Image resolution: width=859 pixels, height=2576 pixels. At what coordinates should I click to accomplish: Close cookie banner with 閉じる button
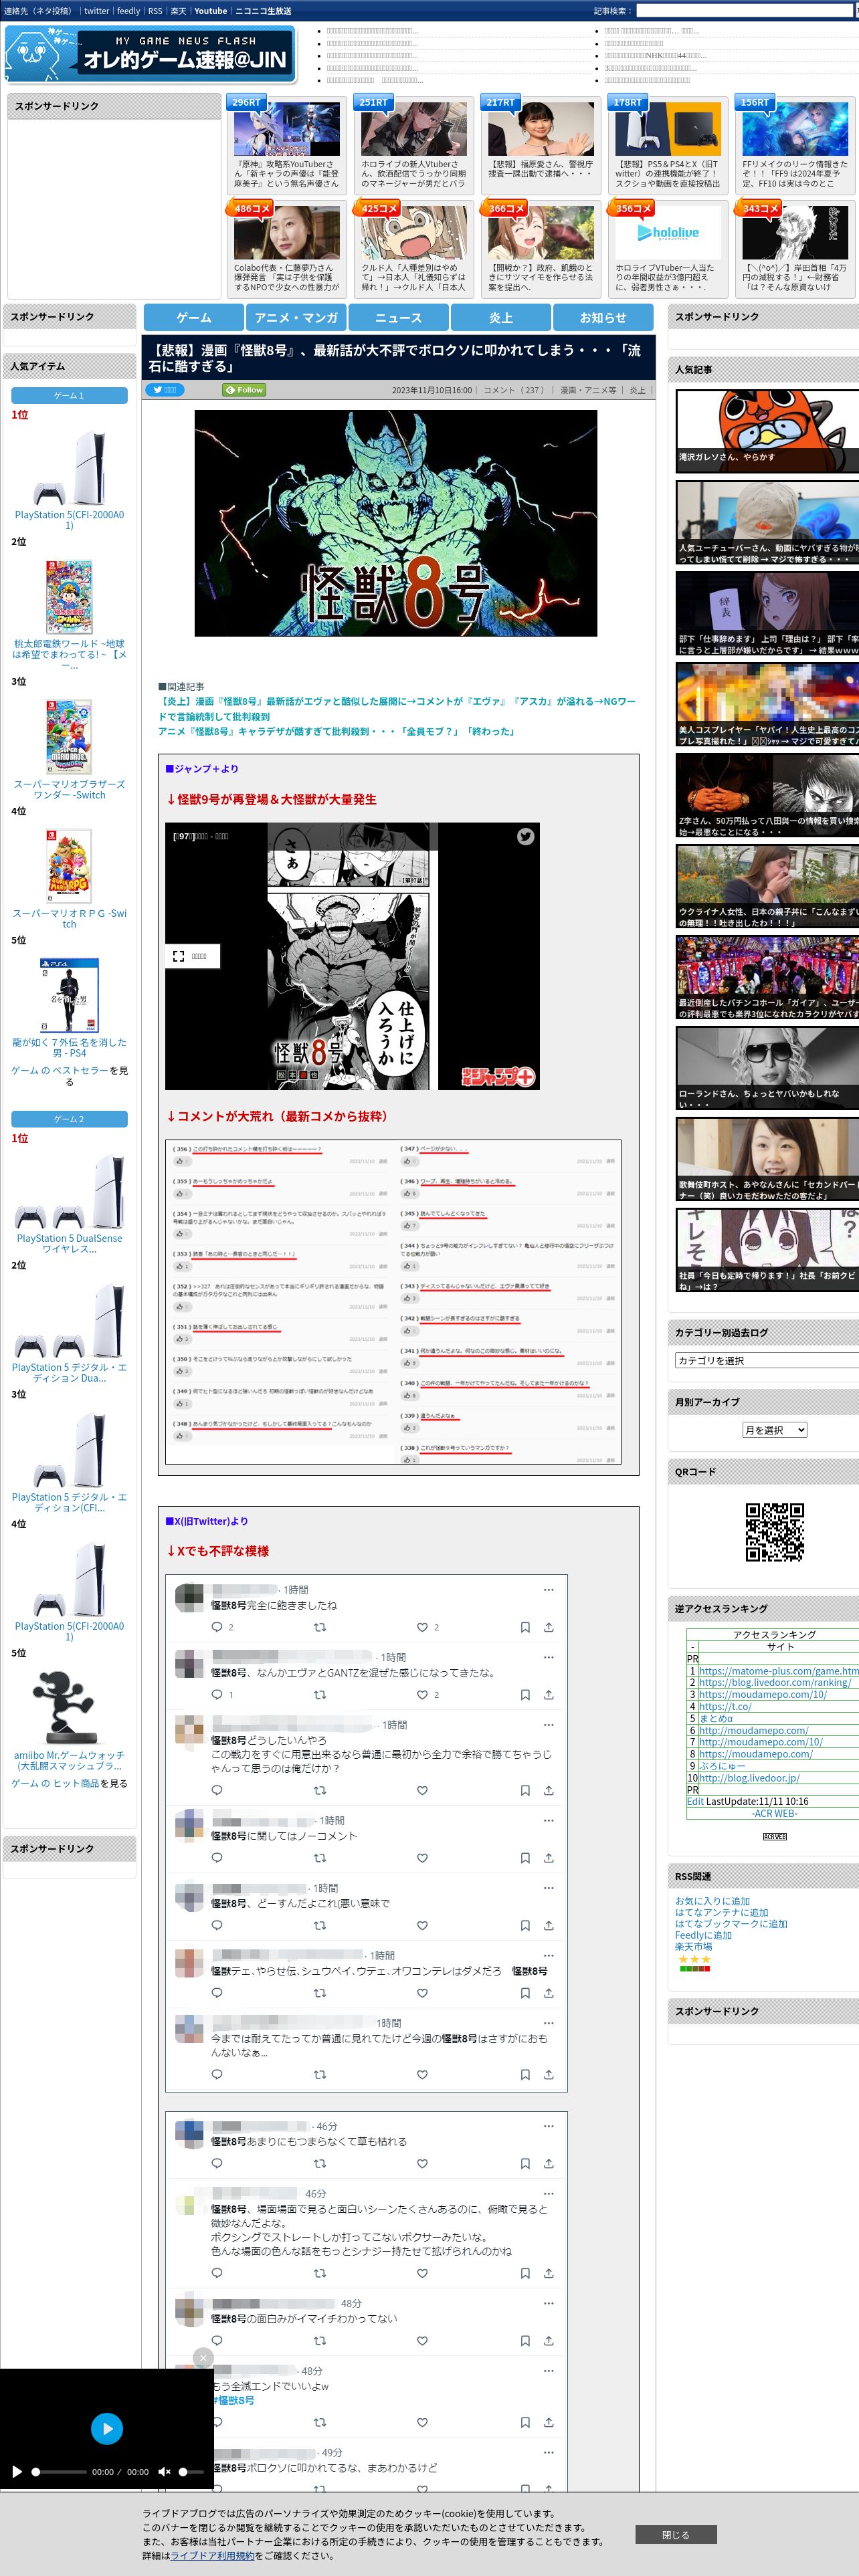[x=675, y=2534]
